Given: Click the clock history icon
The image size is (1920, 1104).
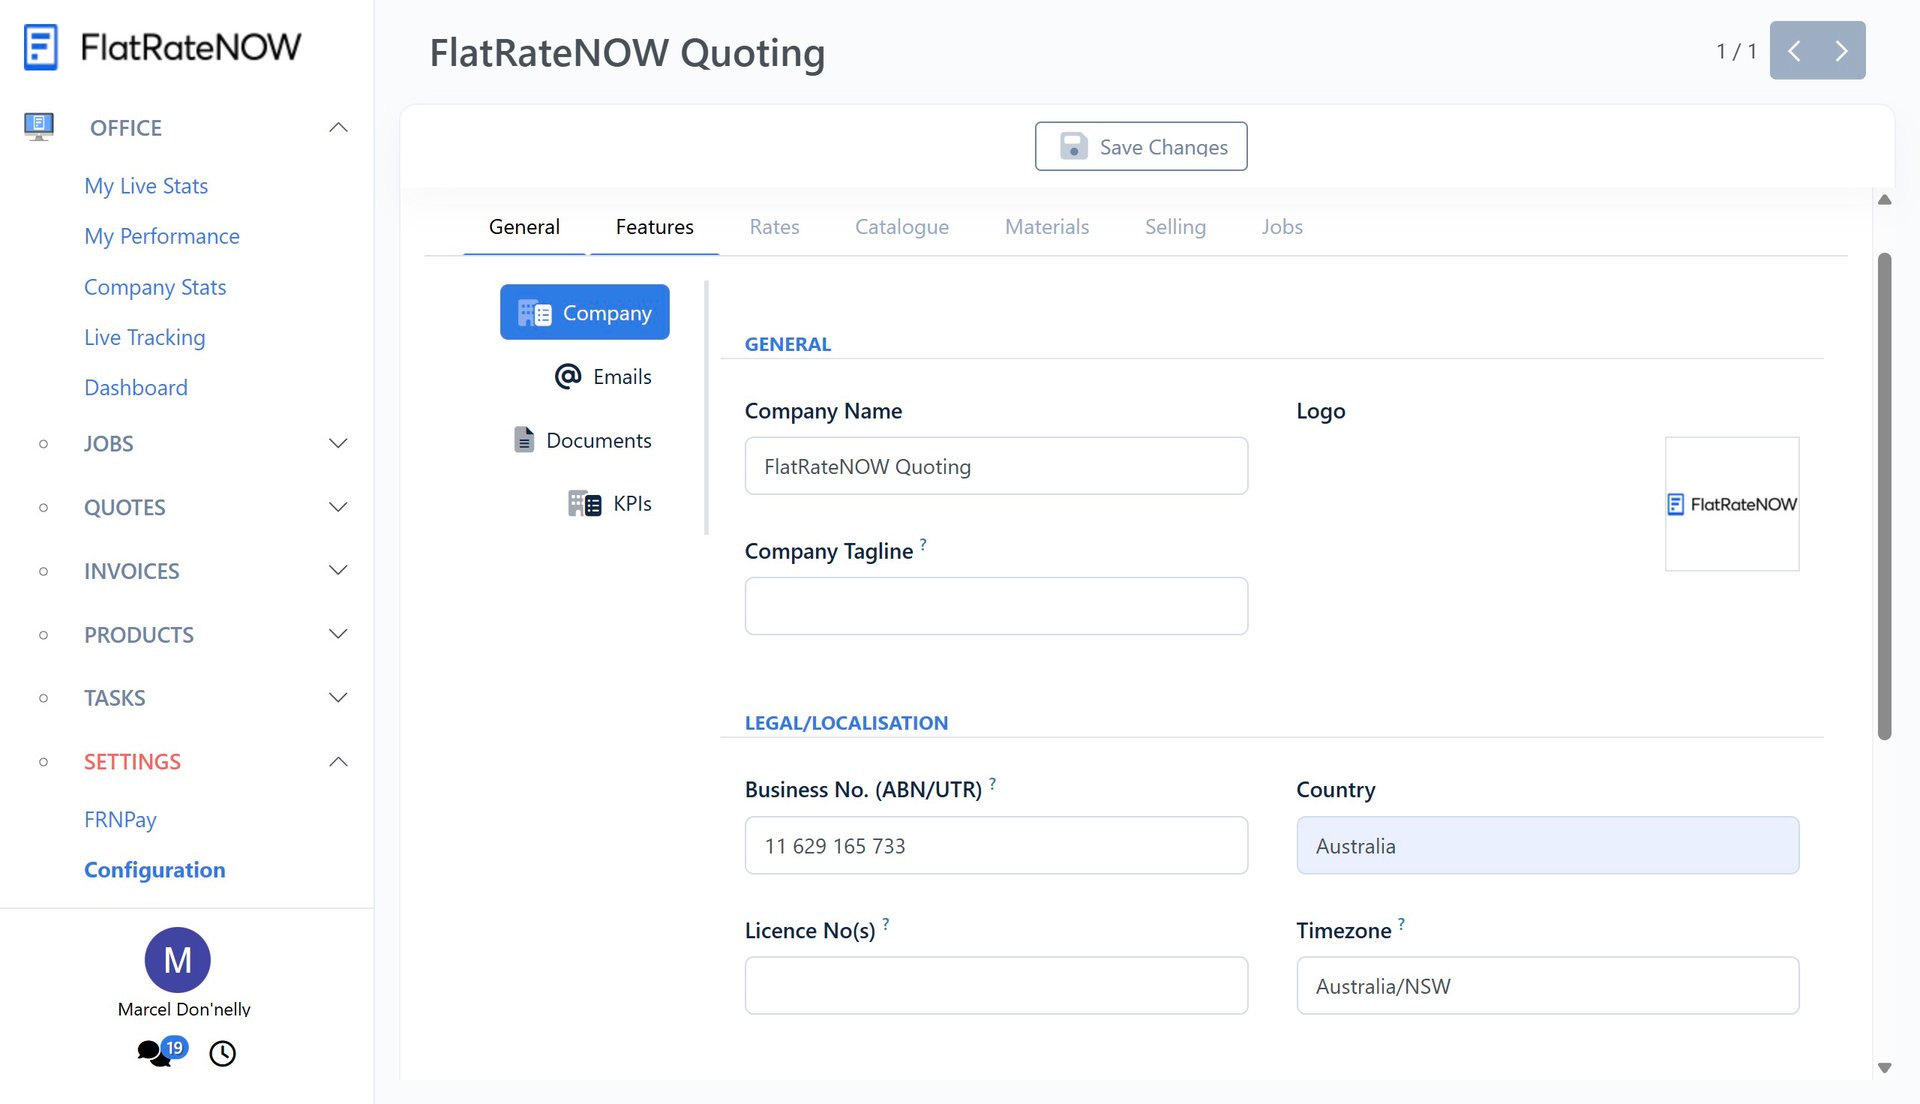Looking at the screenshot, I should click(x=222, y=1053).
